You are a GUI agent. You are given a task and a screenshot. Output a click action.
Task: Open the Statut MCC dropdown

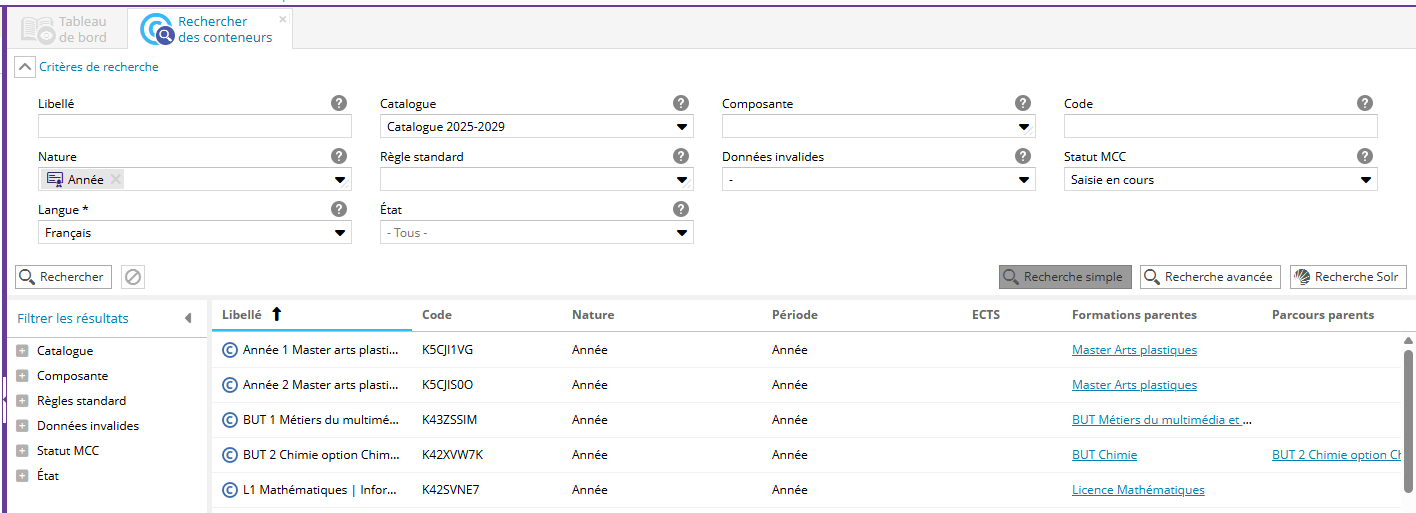(x=1366, y=180)
